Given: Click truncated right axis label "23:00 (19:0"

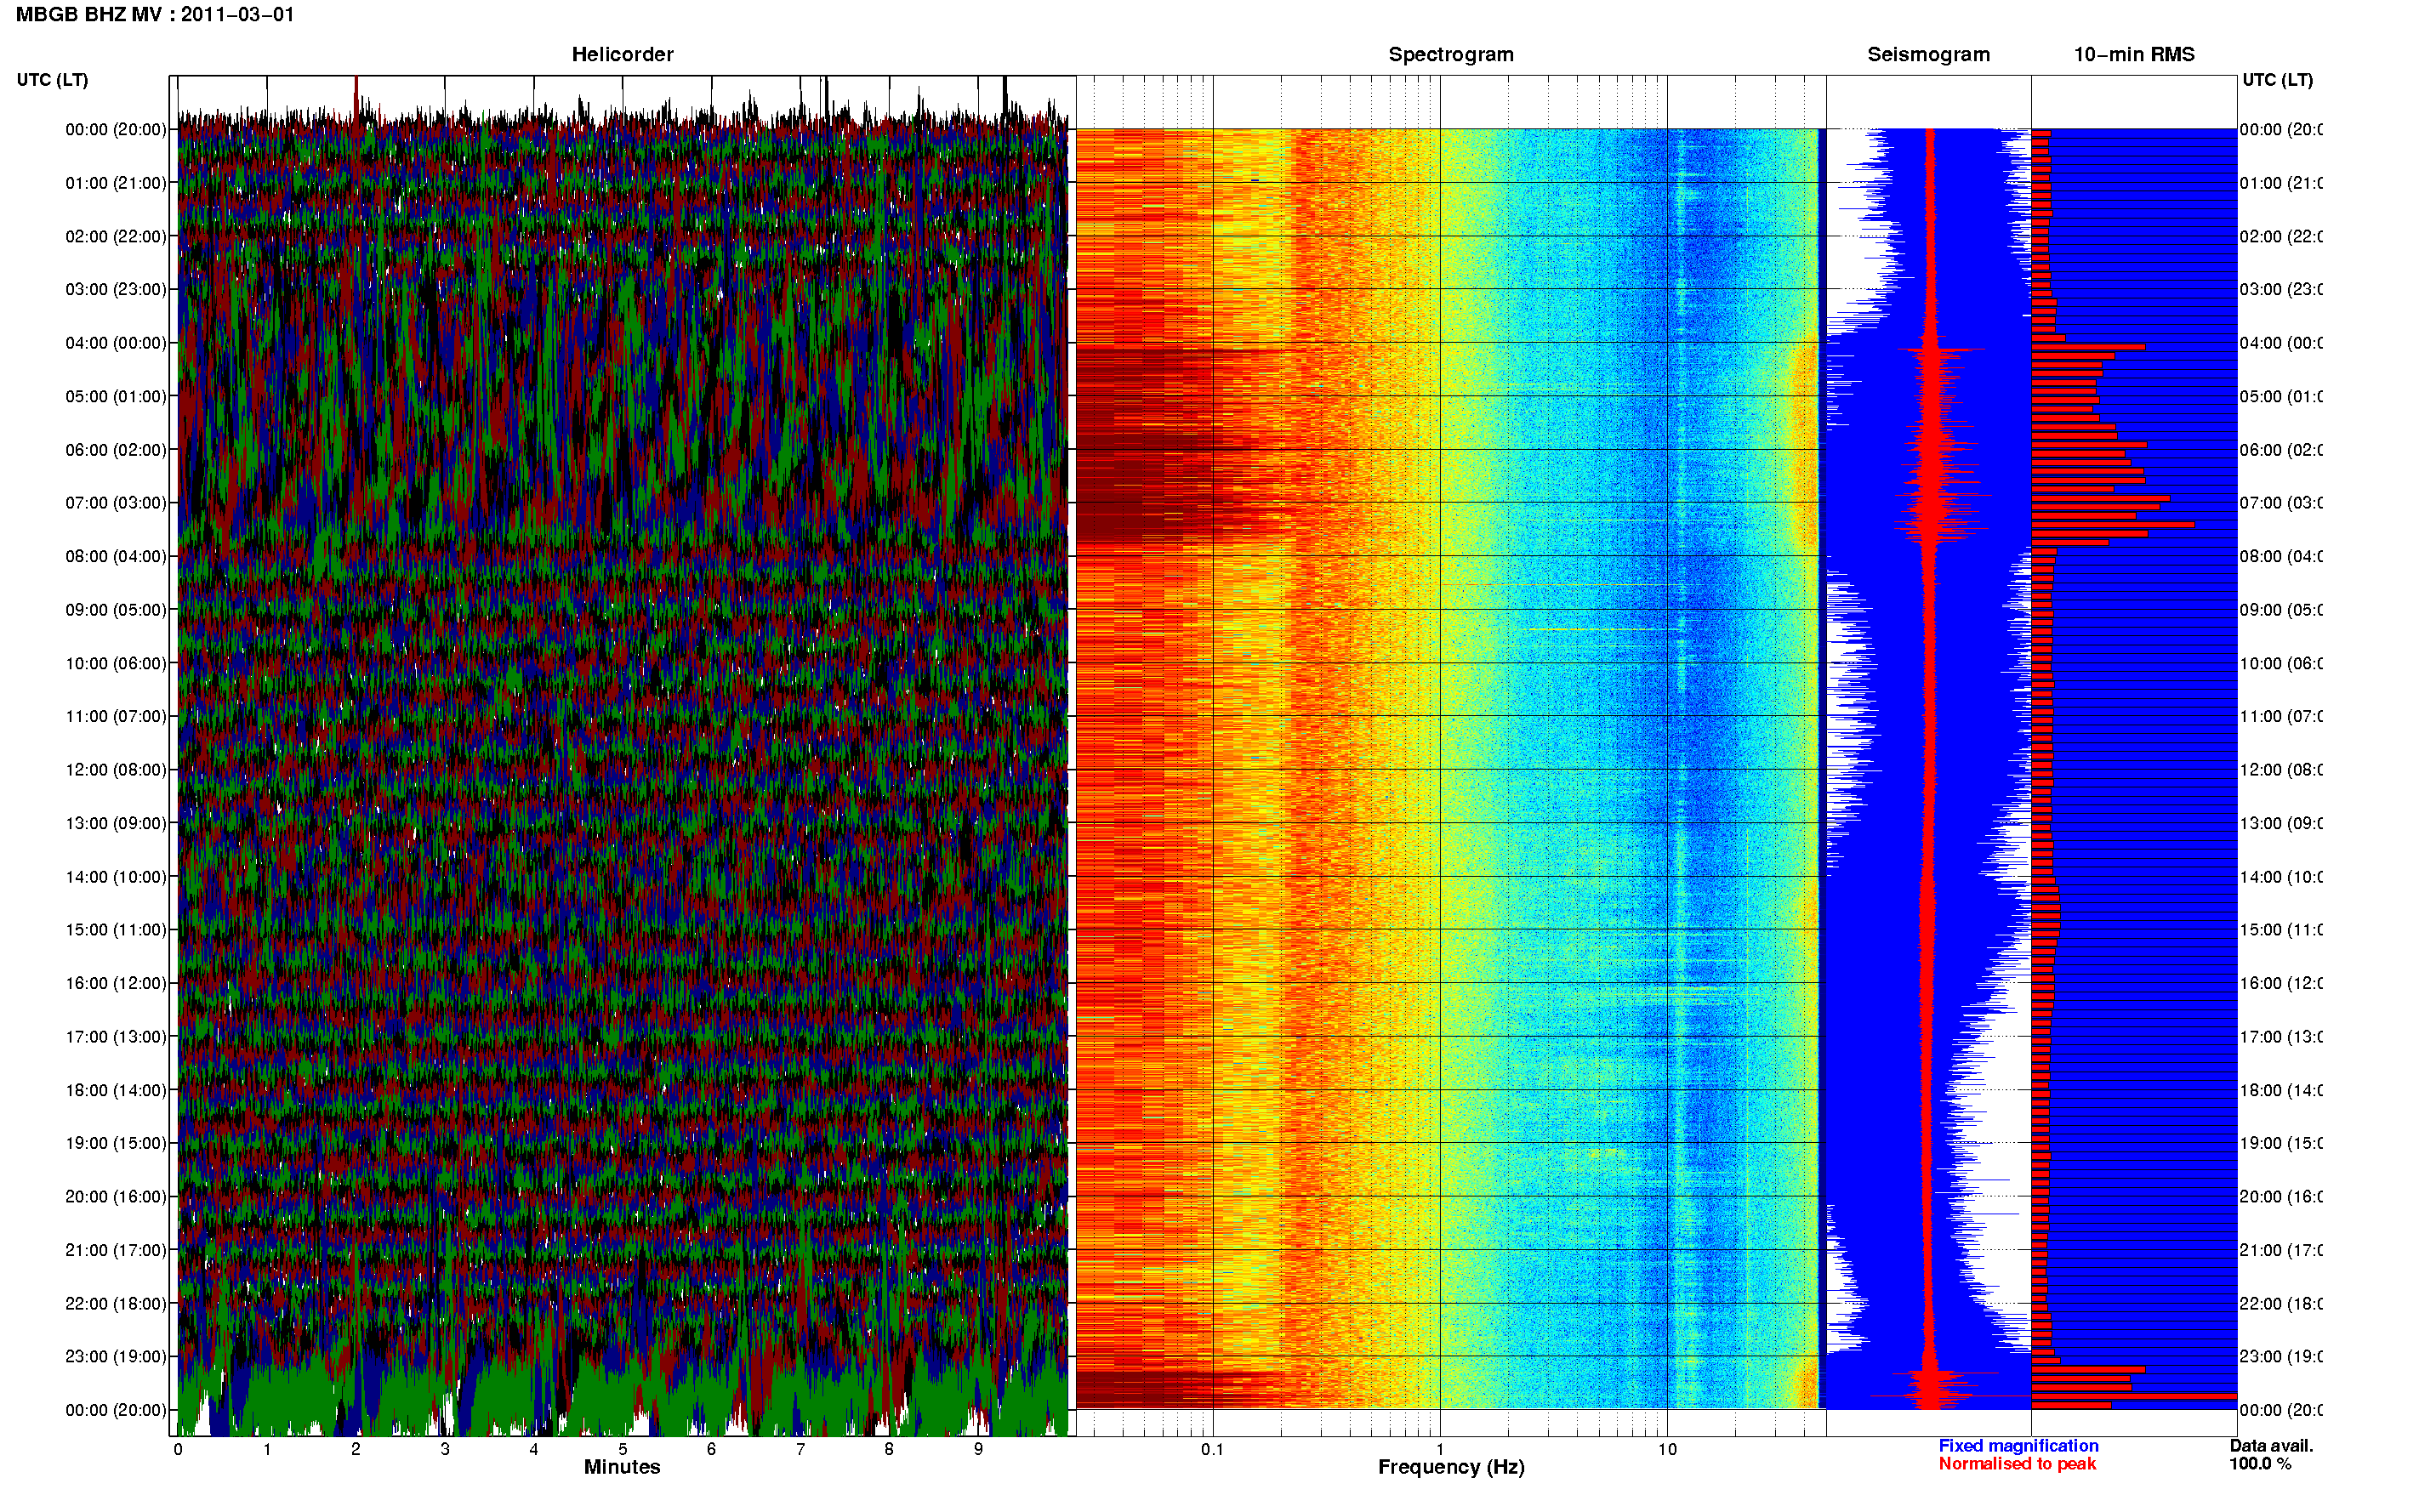Looking at the screenshot, I should click(2281, 1357).
